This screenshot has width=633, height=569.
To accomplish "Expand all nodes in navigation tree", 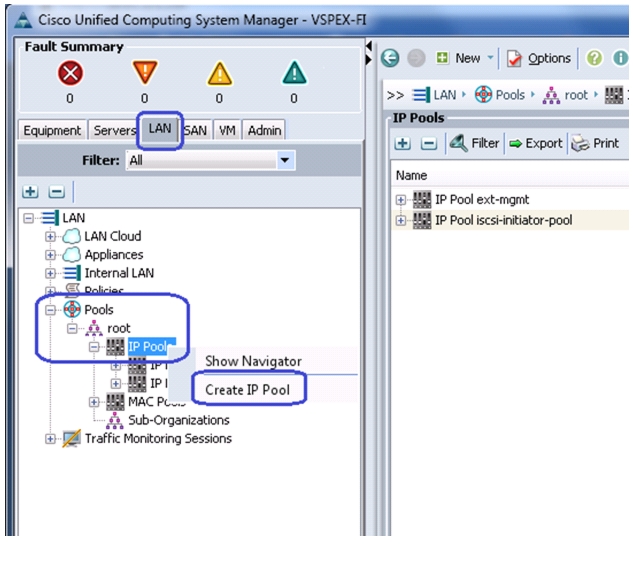I will (x=30, y=191).
